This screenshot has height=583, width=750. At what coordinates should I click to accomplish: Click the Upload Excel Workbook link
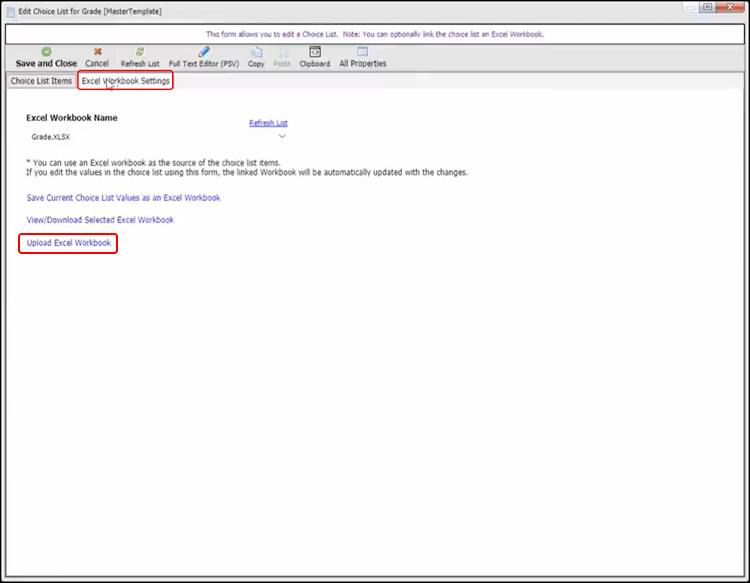tap(69, 243)
